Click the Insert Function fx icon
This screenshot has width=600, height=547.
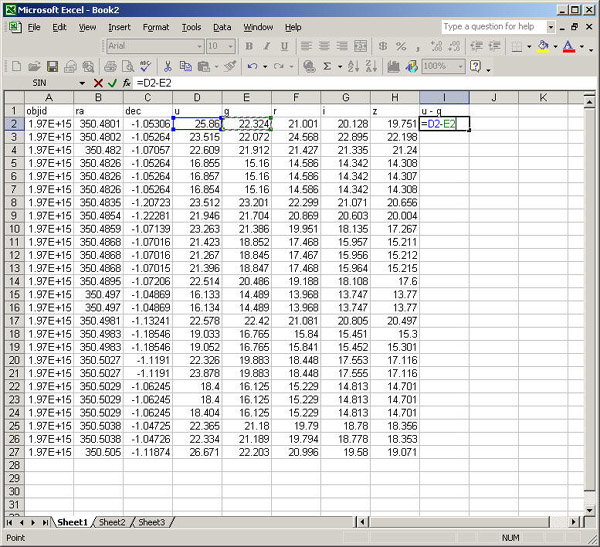[x=127, y=83]
